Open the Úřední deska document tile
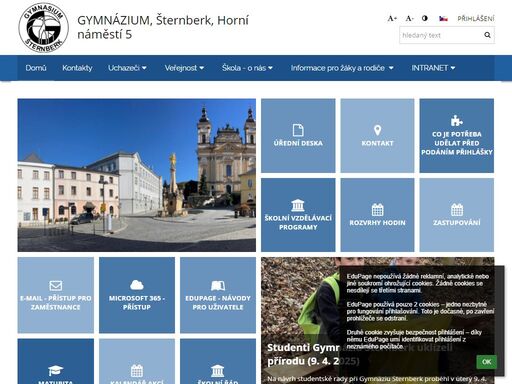 [x=298, y=136]
